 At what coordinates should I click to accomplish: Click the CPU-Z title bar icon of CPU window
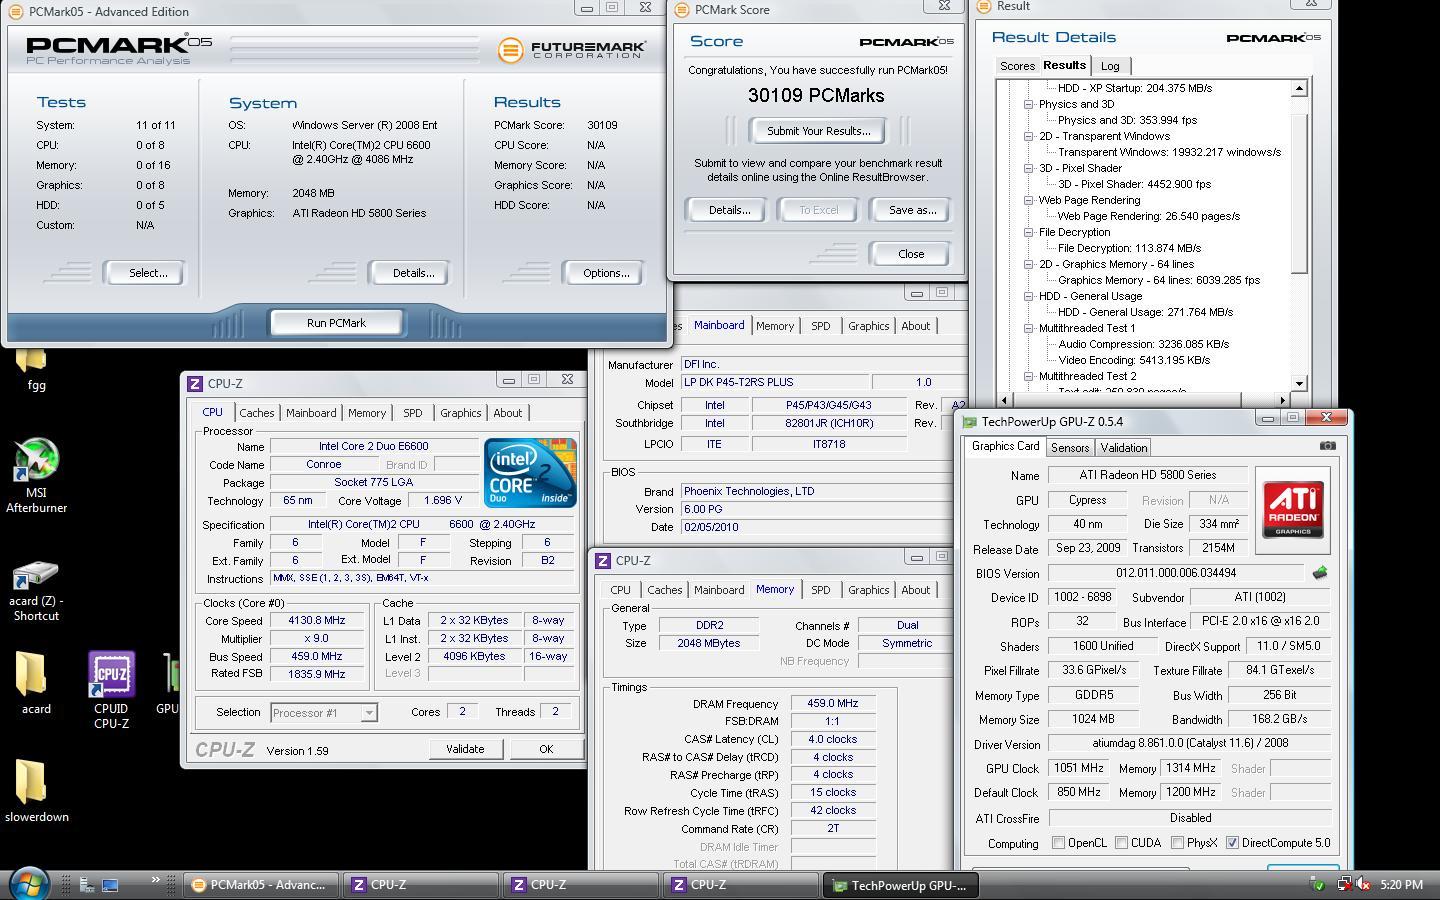coord(195,383)
